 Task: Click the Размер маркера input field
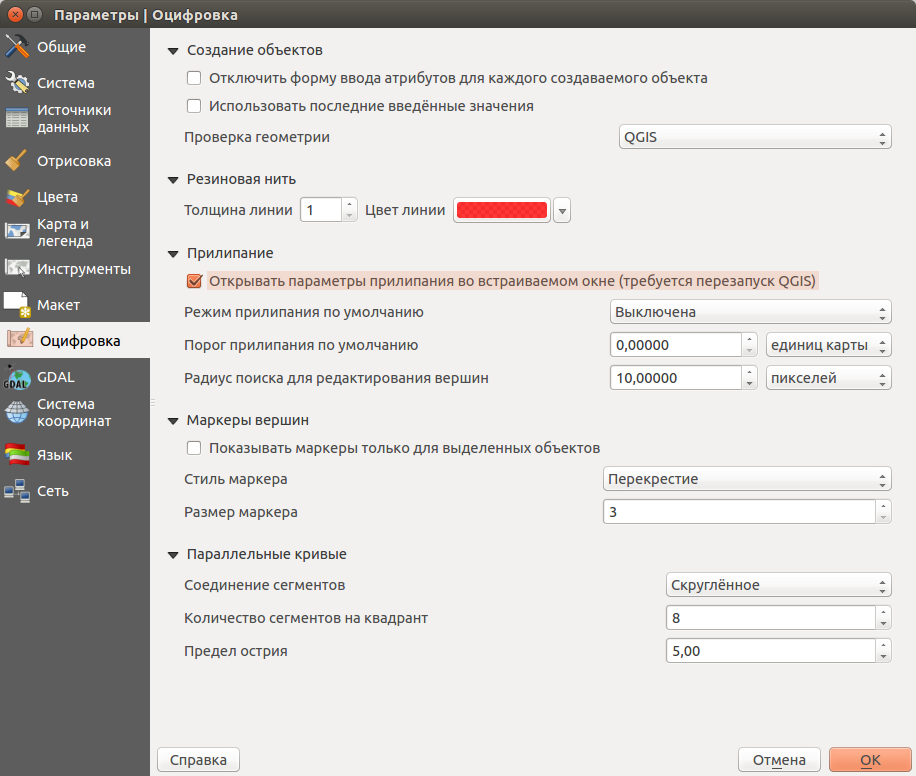coord(738,512)
